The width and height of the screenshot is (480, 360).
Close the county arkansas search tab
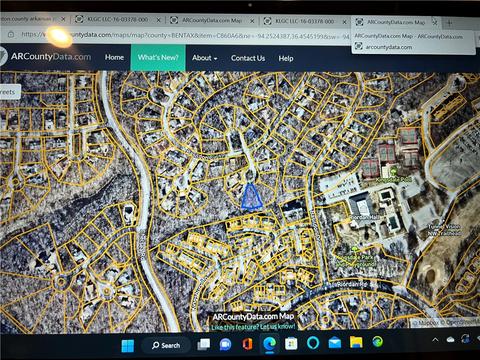[x=63, y=19]
